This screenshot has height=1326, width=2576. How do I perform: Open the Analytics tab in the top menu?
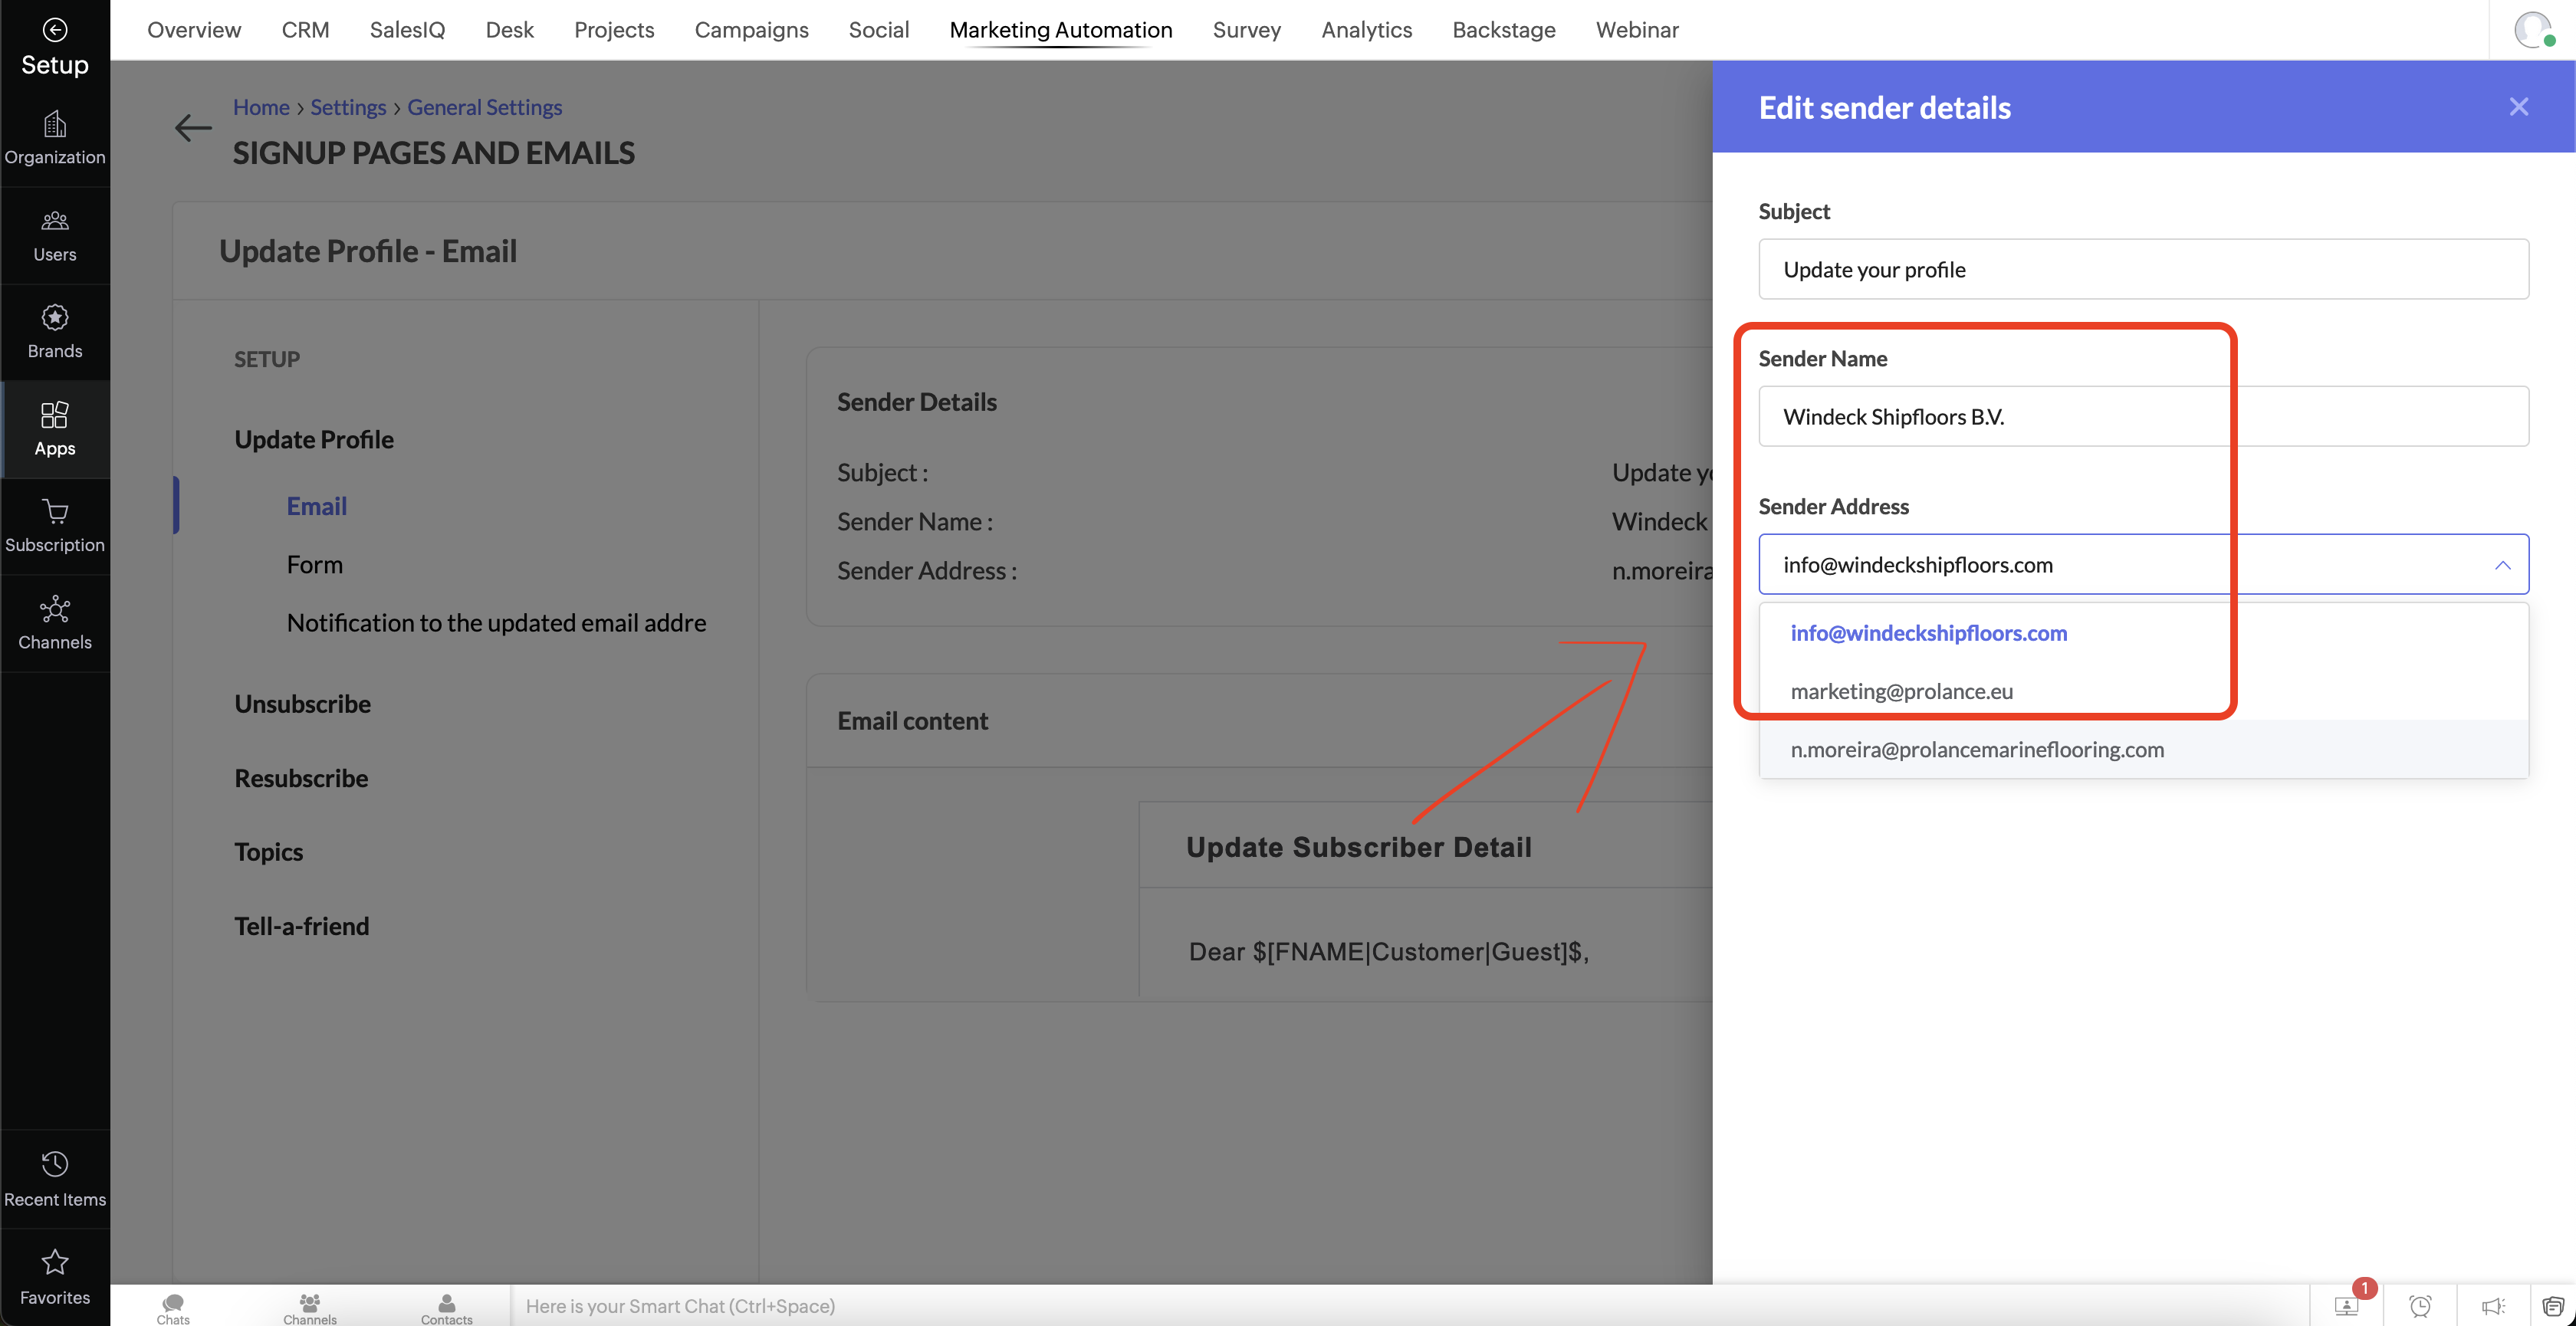coord(1366,30)
